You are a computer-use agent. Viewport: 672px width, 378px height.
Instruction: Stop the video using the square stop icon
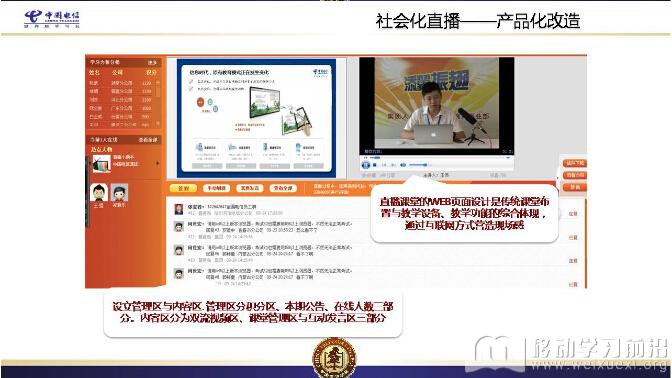(375, 165)
